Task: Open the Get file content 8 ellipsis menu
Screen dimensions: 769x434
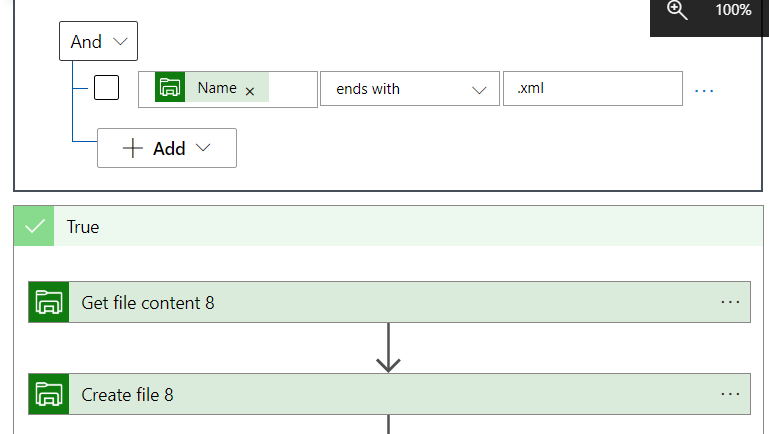Action: click(730, 302)
